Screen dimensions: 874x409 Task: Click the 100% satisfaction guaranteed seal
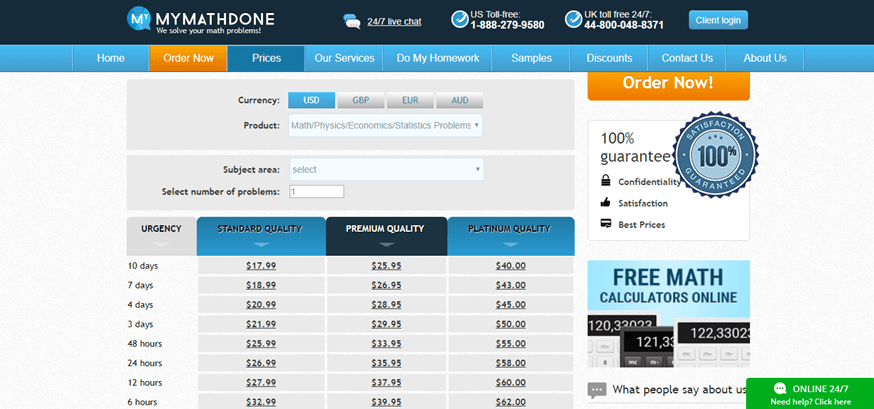point(716,155)
